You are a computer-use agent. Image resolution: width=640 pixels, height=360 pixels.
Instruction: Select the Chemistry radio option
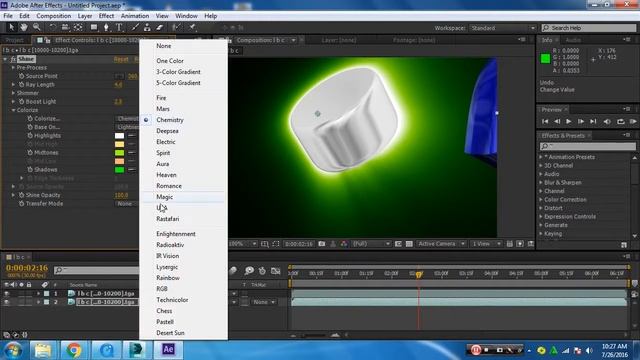coord(170,120)
